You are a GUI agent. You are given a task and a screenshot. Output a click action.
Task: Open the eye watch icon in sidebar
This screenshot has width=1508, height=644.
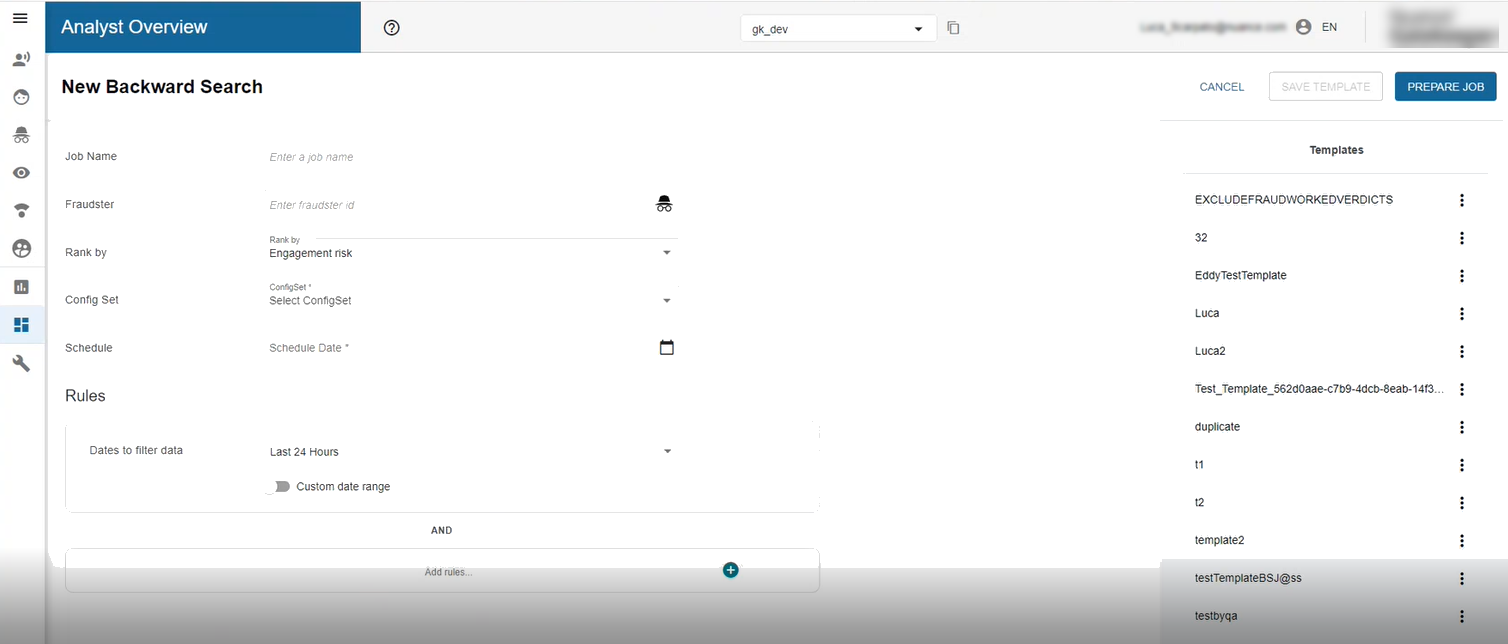coord(21,173)
